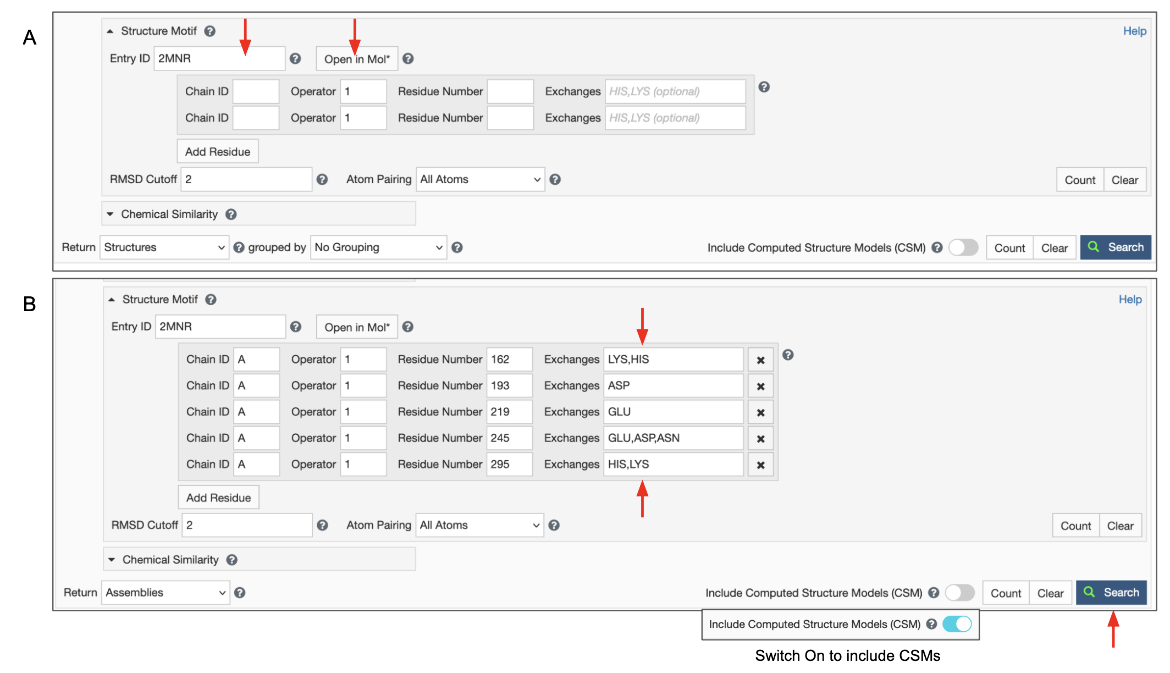Open the Return dropdown showing Assemblies
This screenshot has width=1170, height=673.
coord(165,593)
